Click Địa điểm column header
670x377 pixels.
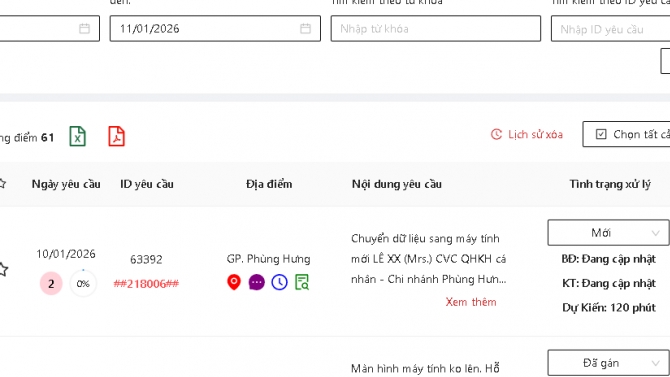point(269,184)
